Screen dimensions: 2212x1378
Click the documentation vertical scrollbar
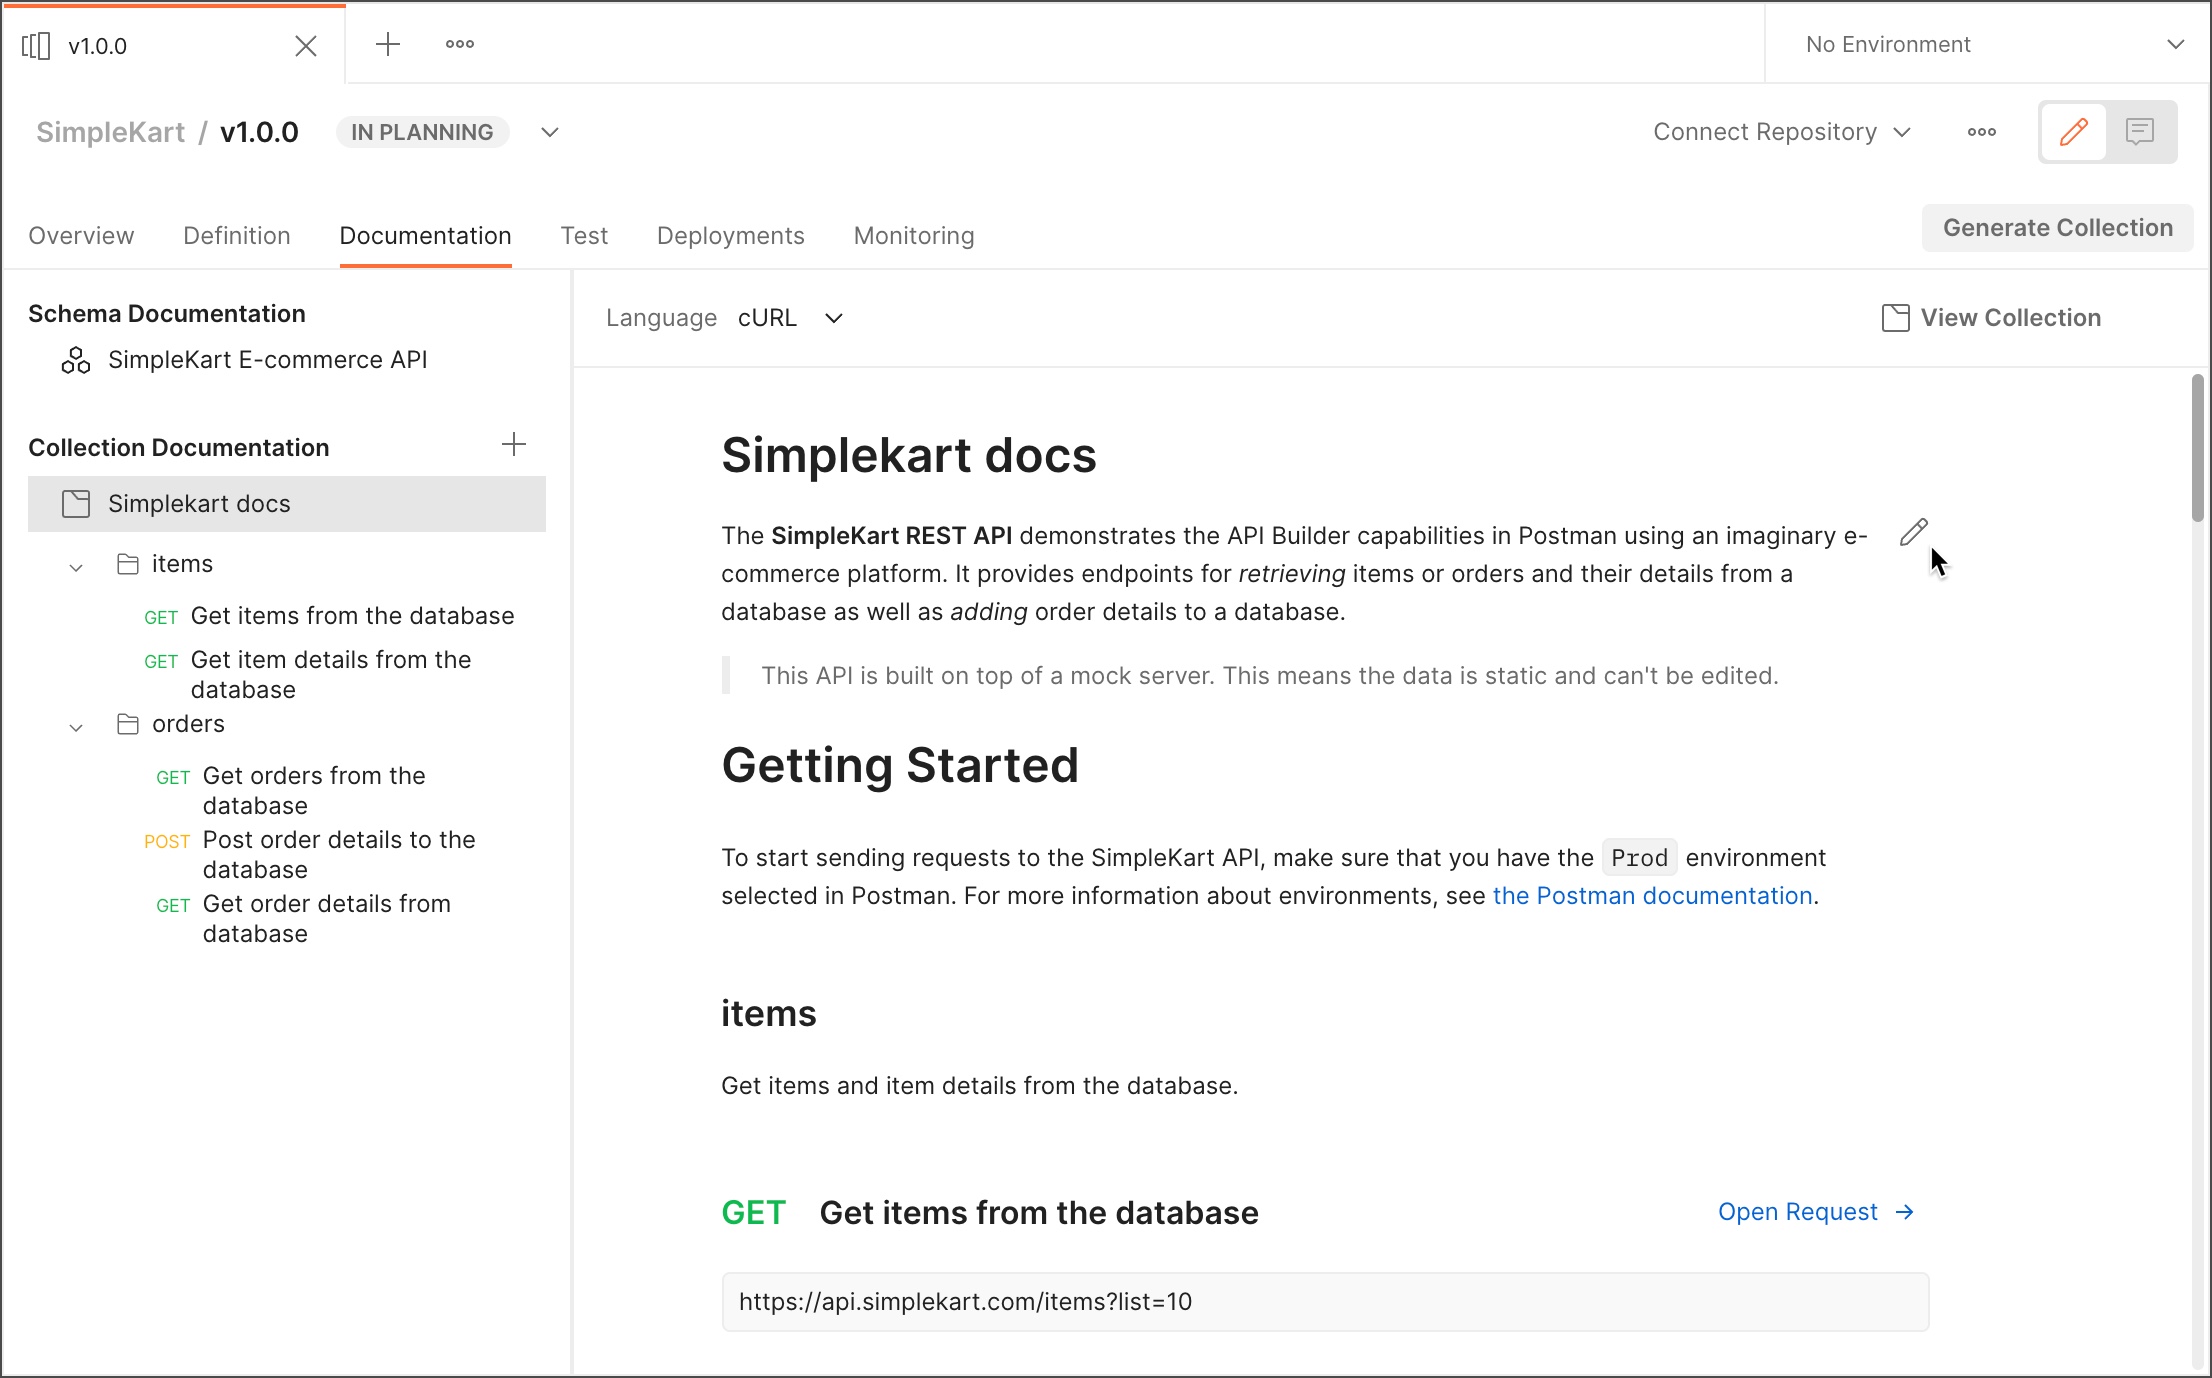click(2198, 448)
